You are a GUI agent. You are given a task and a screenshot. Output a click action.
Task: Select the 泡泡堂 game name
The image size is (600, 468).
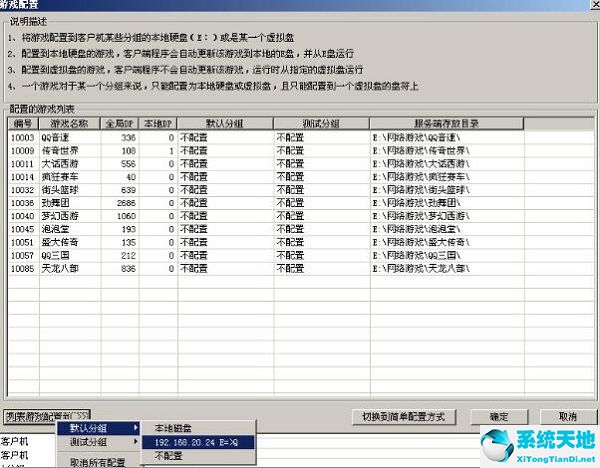tap(55, 229)
